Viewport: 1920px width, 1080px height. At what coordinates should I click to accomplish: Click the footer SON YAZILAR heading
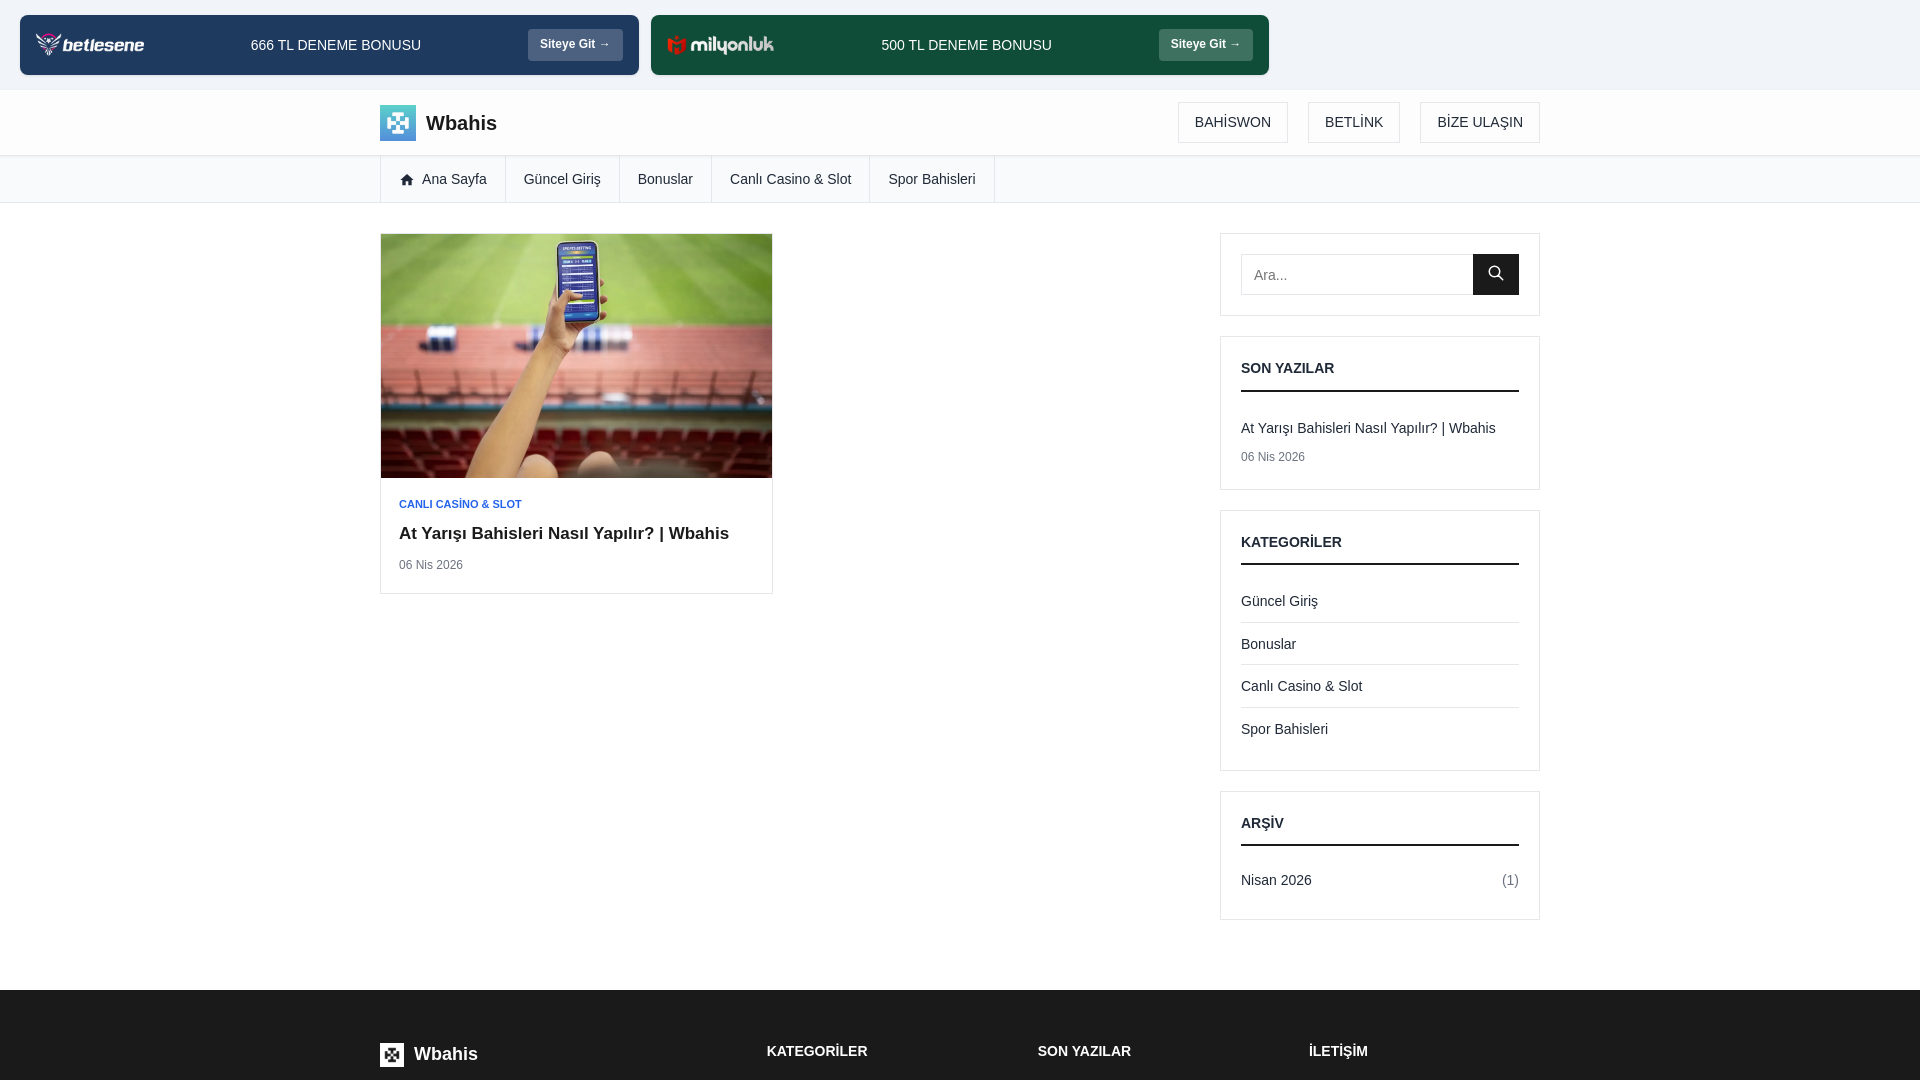click(1084, 1051)
